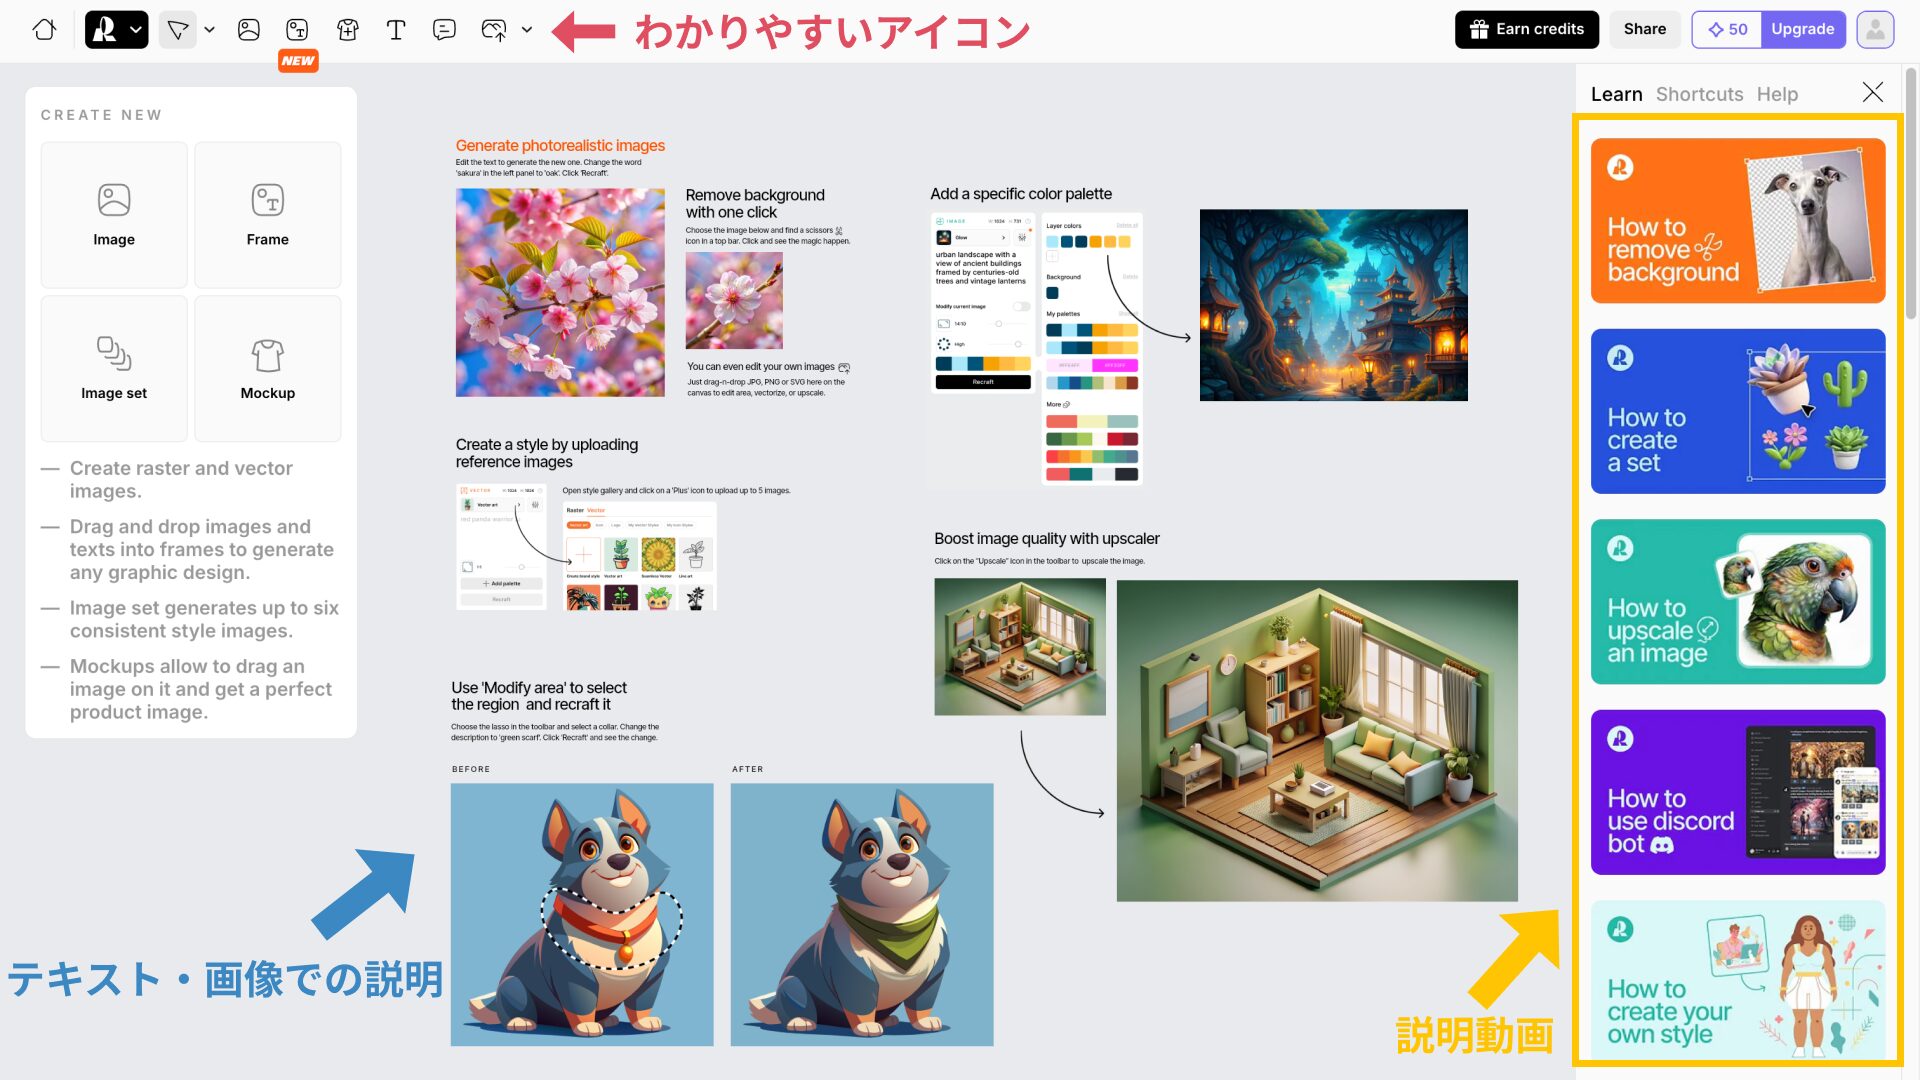Screen dimensions: 1920x1080
Task: Click the Comment tool icon
Action: tap(443, 29)
